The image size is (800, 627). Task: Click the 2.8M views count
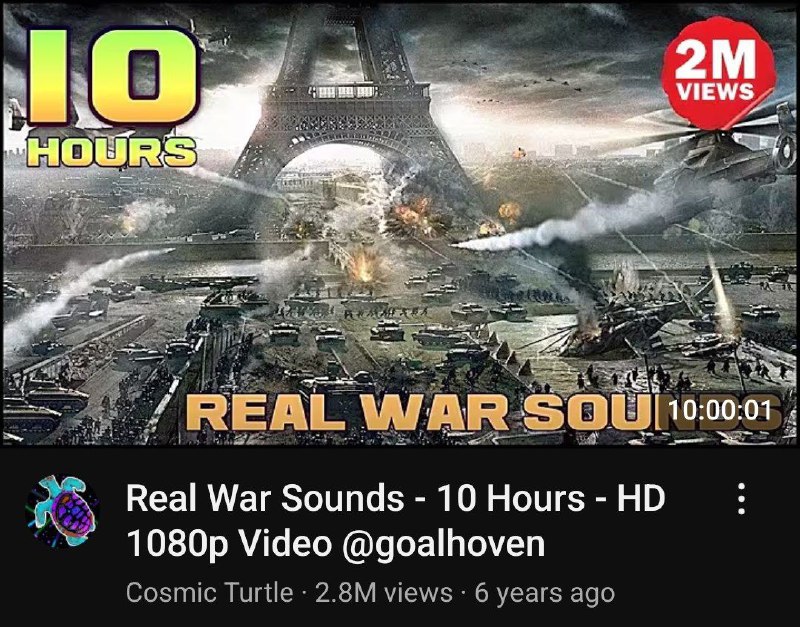(384, 593)
